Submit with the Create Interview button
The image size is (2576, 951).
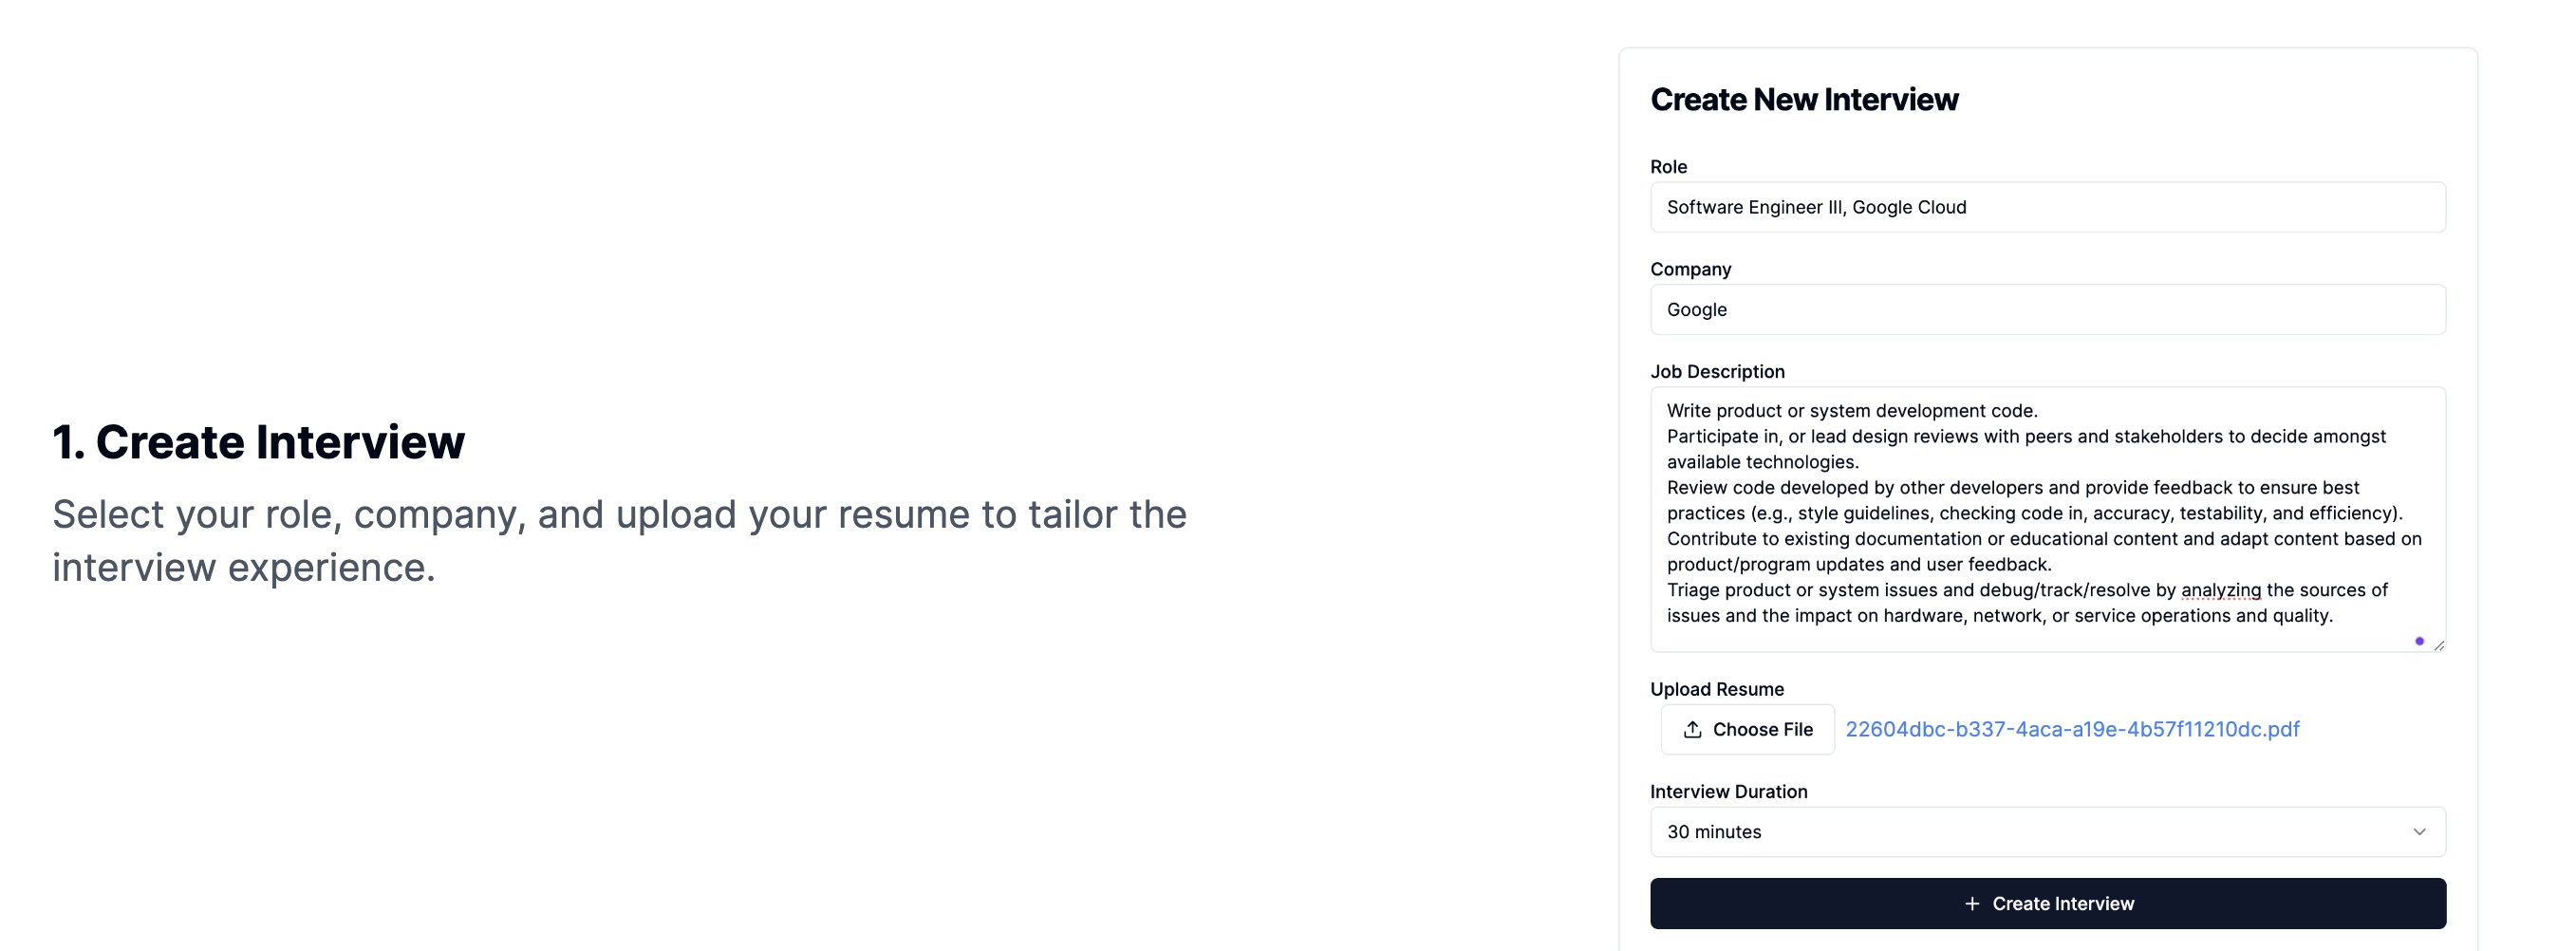[2047, 903]
